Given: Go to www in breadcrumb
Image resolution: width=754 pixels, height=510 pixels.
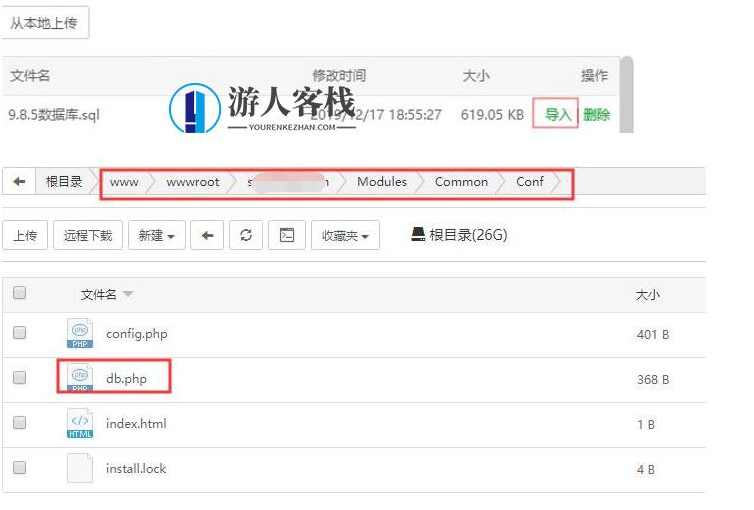Looking at the screenshot, I should [x=124, y=182].
